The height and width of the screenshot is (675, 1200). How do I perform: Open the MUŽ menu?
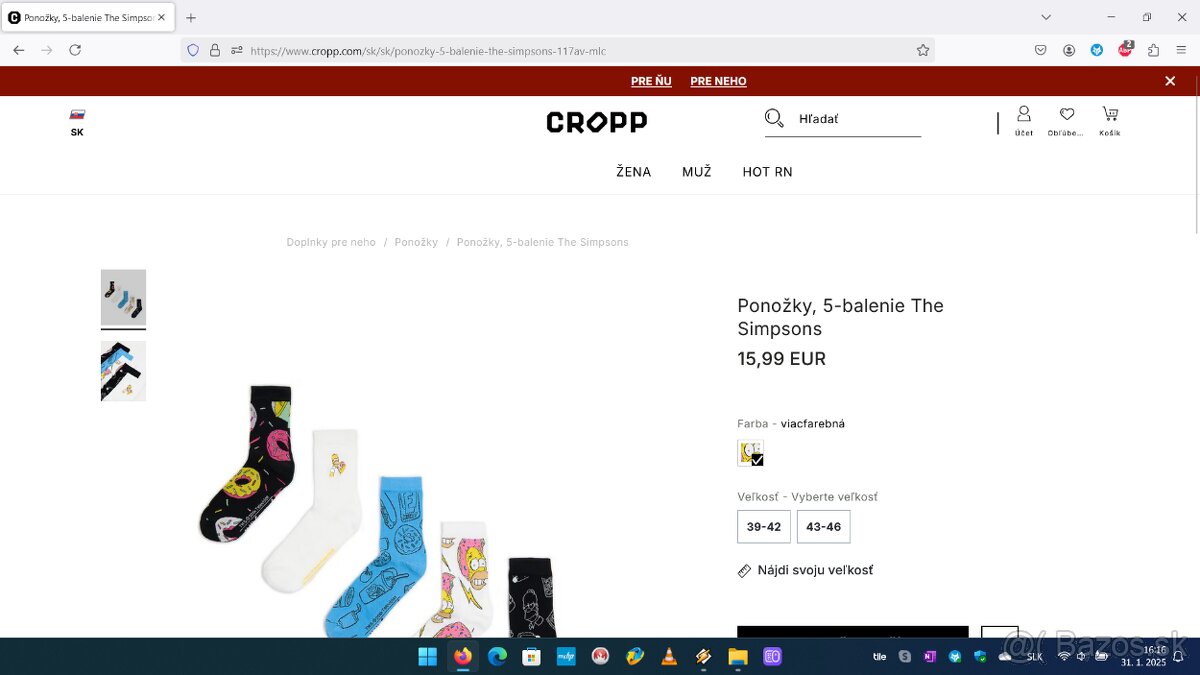(x=697, y=172)
